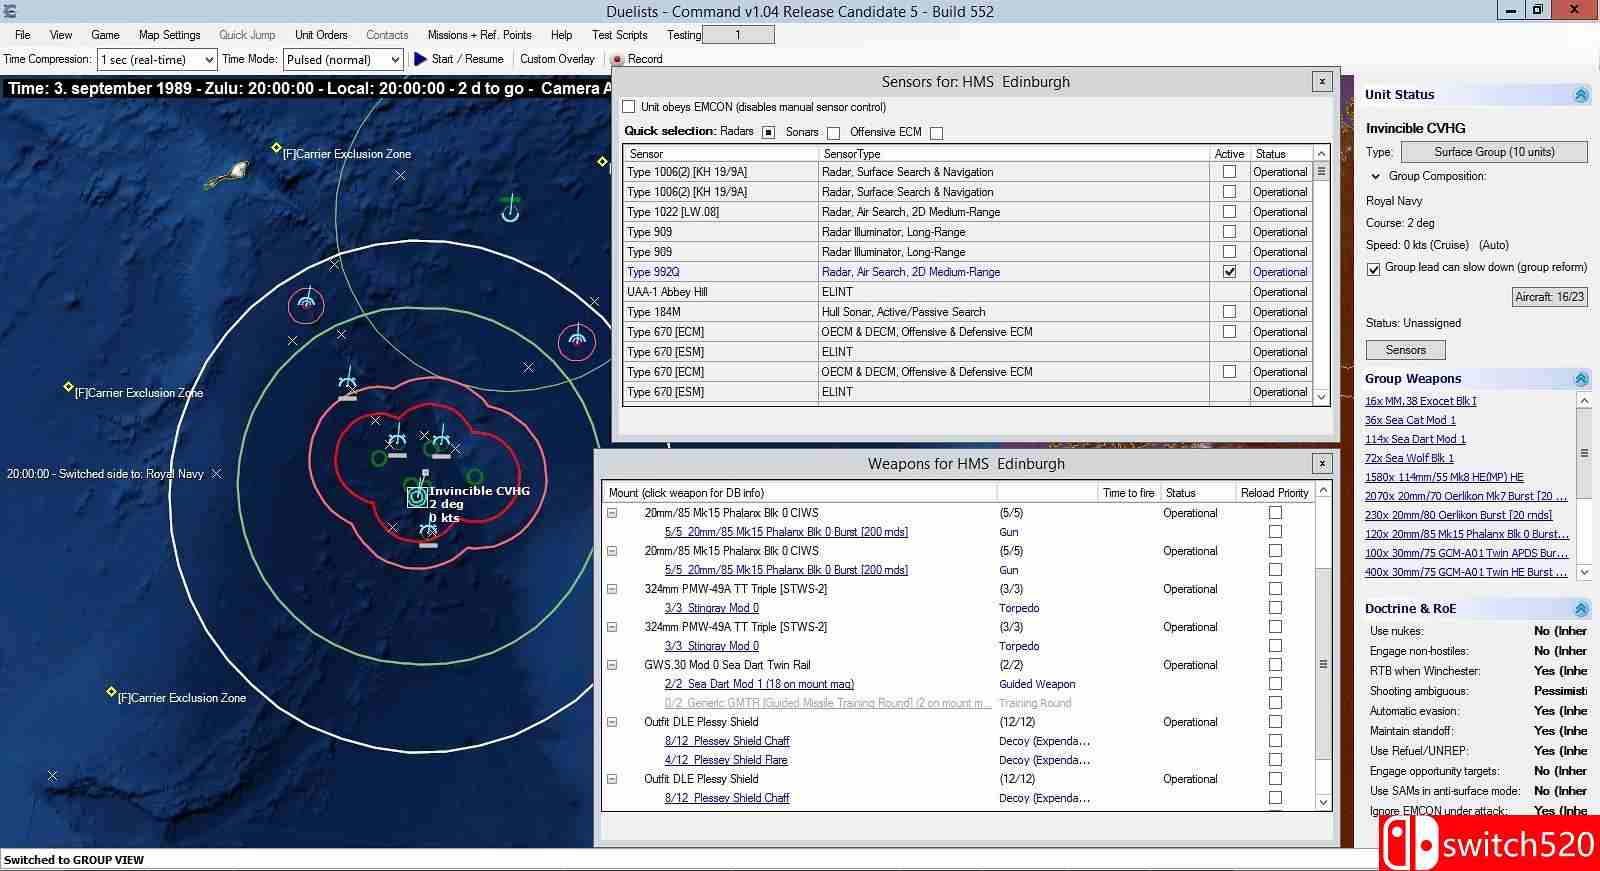The width and height of the screenshot is (1600, 871).
Task: Click the red Record icon
Action: point(617,60)
